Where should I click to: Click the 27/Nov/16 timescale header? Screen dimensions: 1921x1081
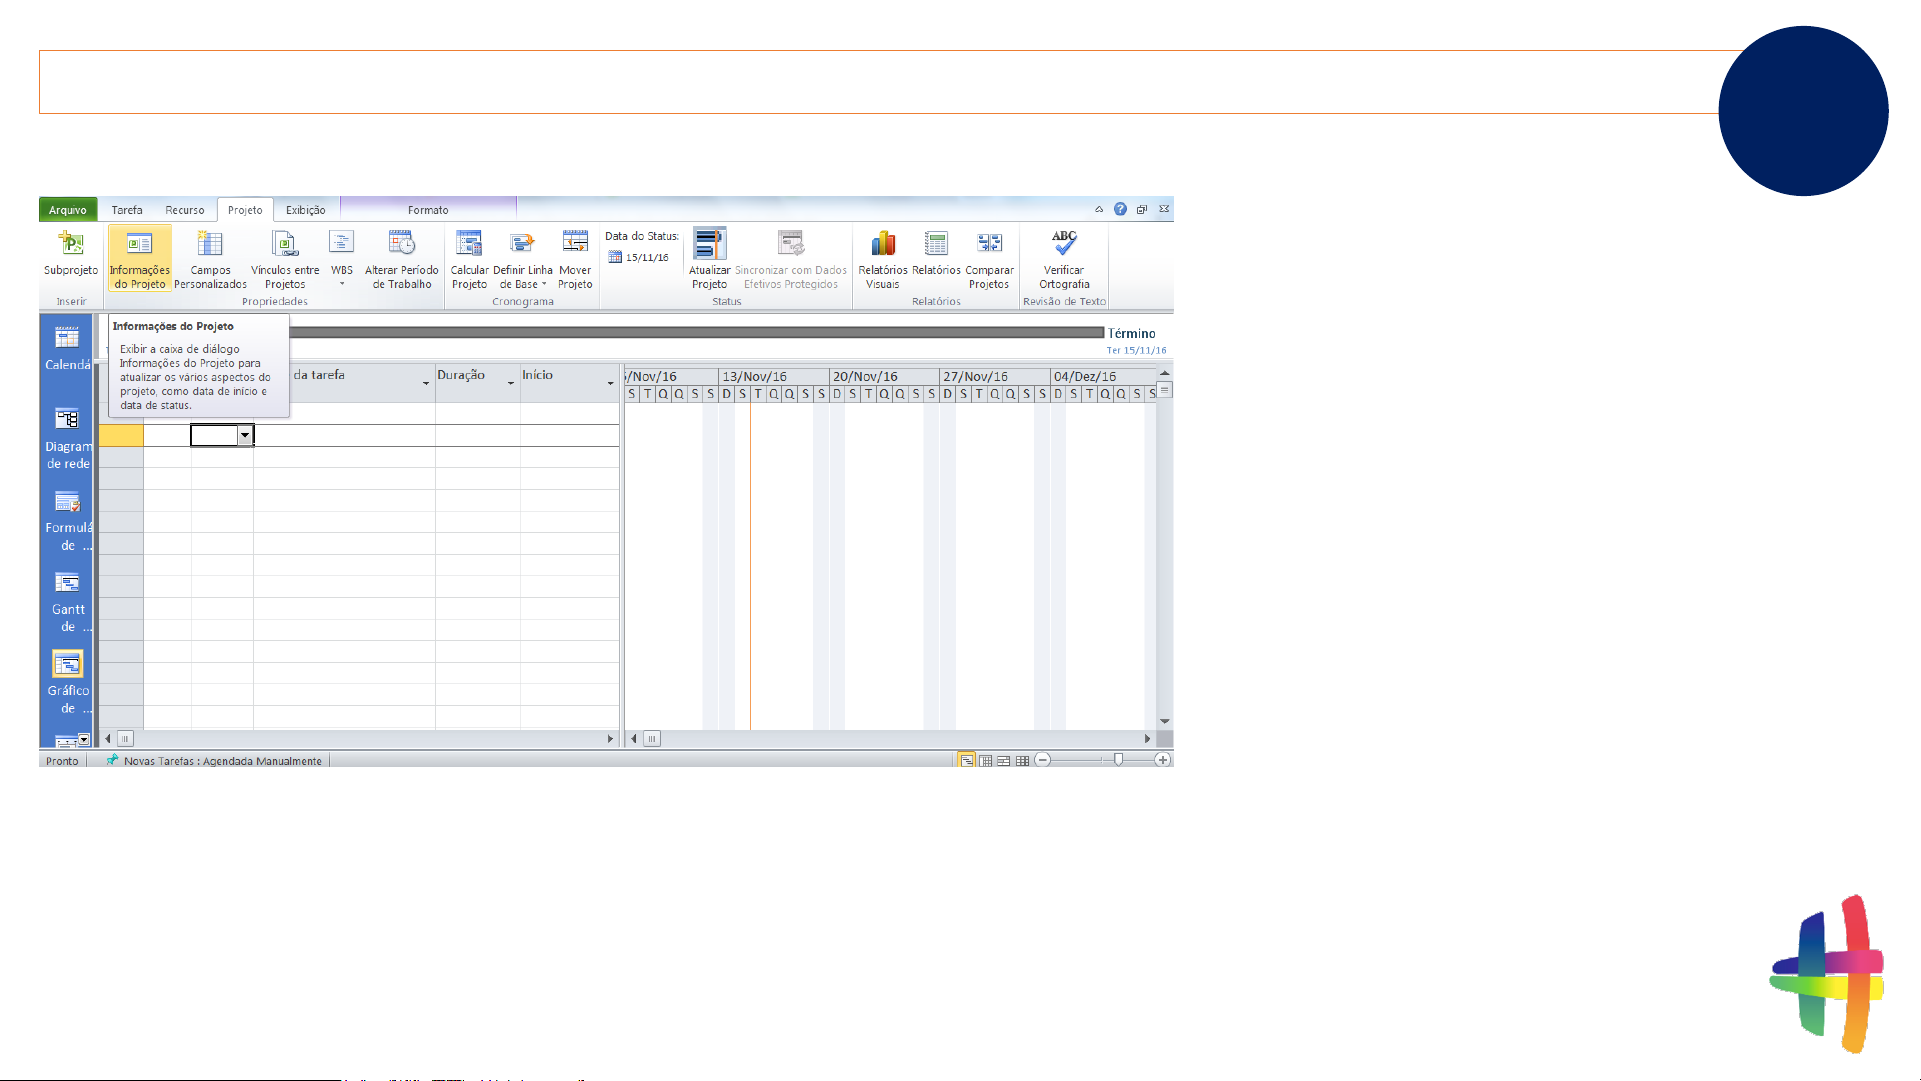click(x=994, y=376)
